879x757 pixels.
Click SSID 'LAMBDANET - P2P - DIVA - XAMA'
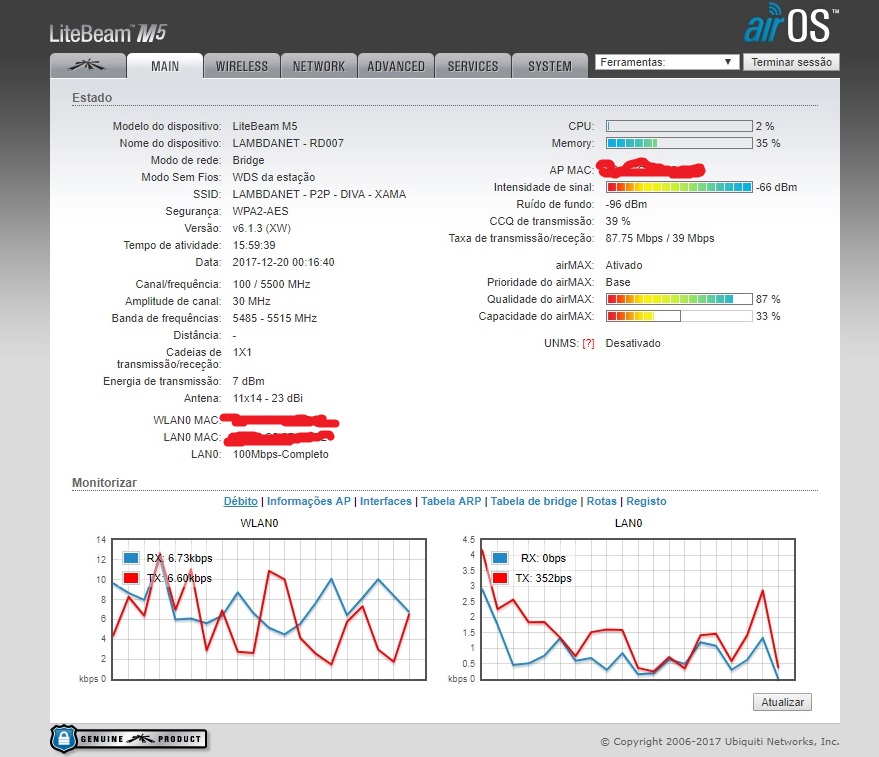[319, 194]
